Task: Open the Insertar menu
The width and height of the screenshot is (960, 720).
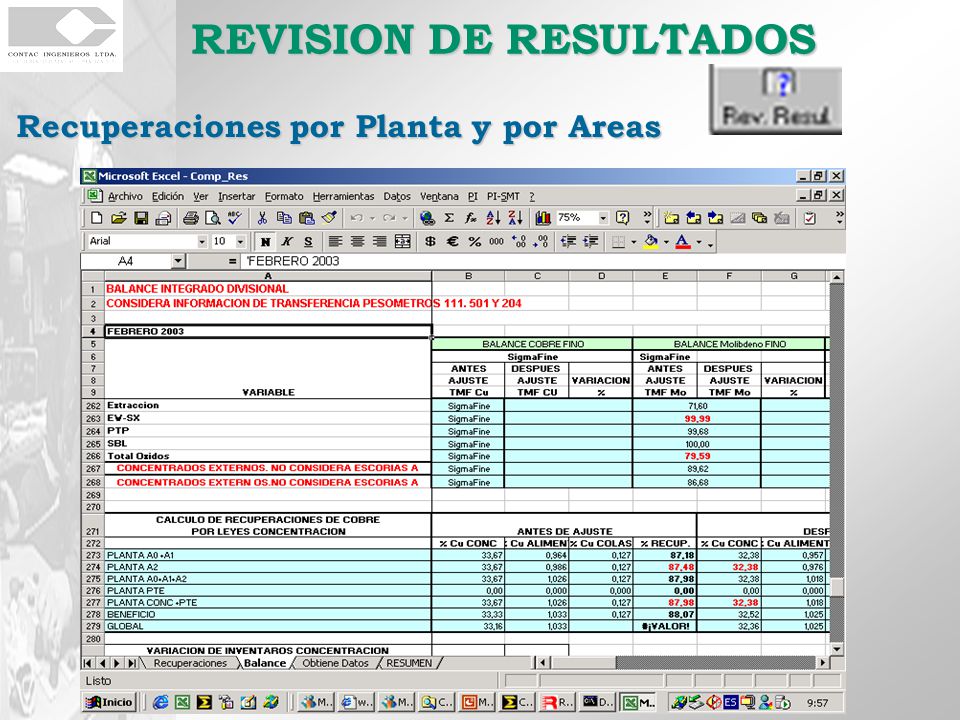Action: (x=236, y=197)
